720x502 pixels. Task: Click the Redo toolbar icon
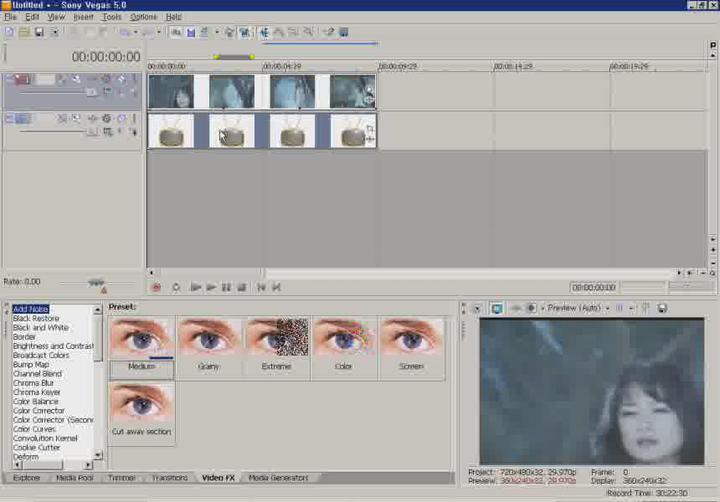(148, 32)
